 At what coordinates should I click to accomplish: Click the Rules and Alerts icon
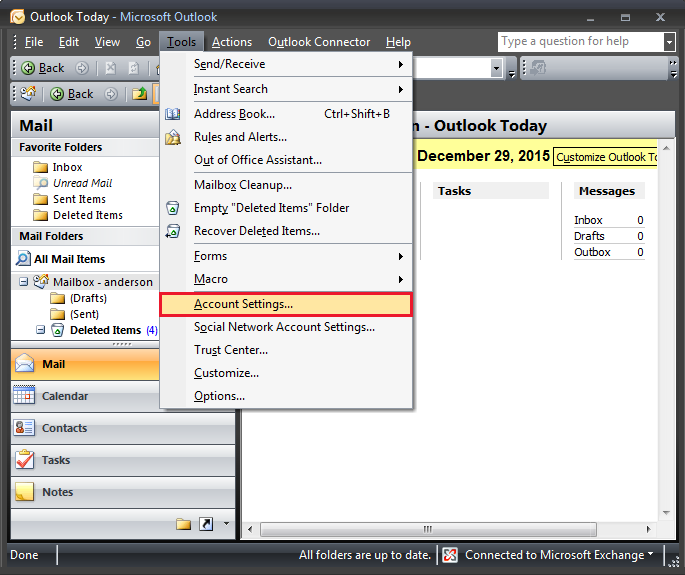coord(173,137)
